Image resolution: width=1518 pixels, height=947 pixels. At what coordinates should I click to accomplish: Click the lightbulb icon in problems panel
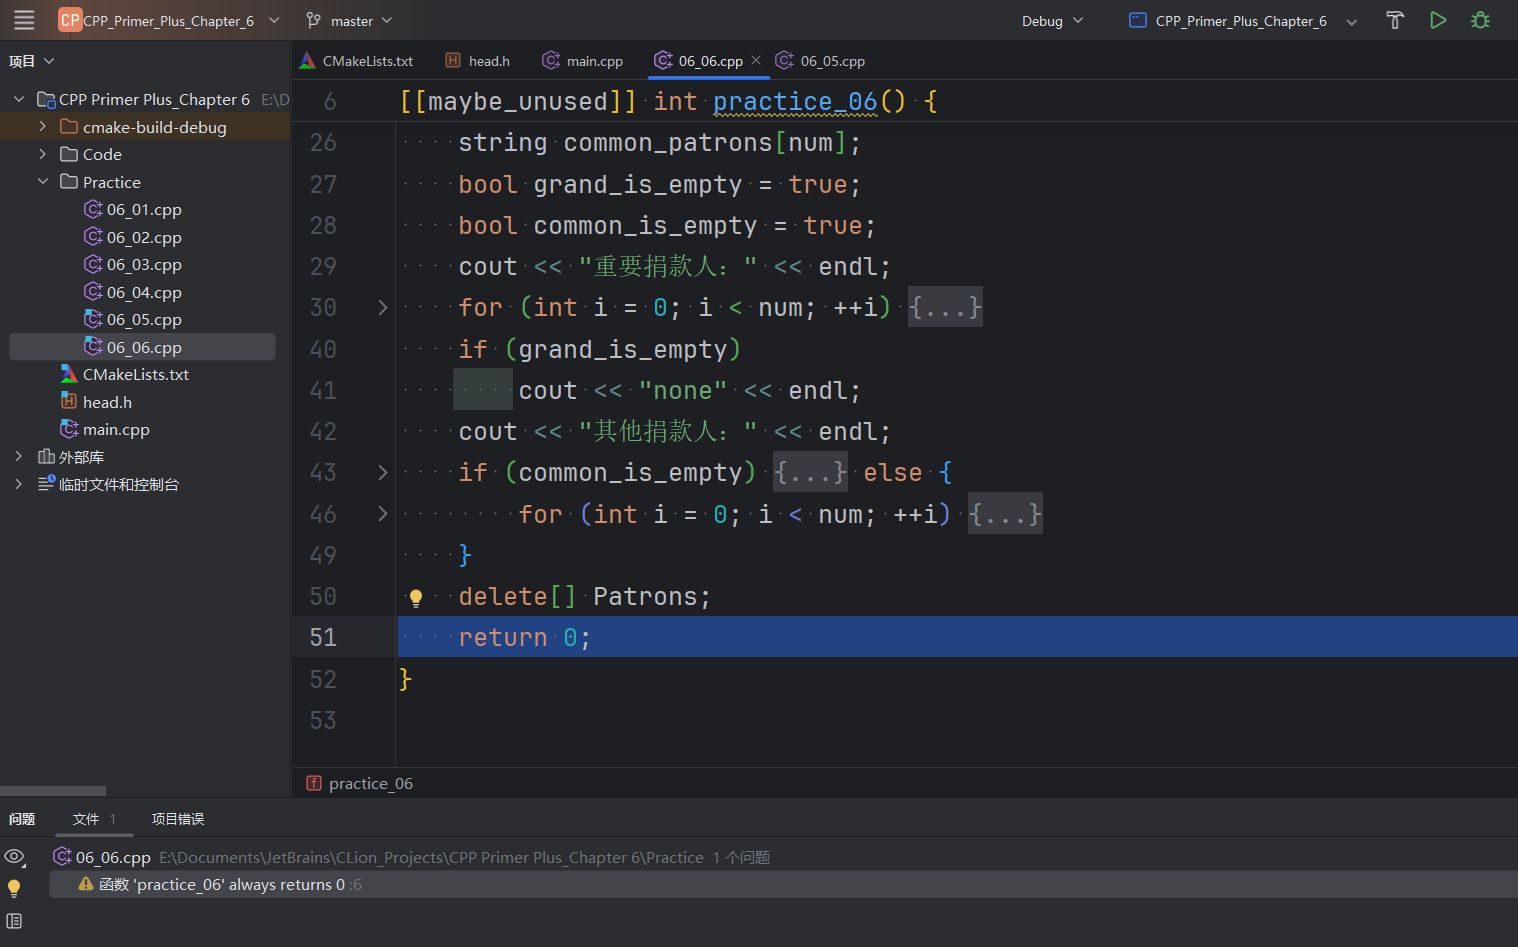click(14, 888)
